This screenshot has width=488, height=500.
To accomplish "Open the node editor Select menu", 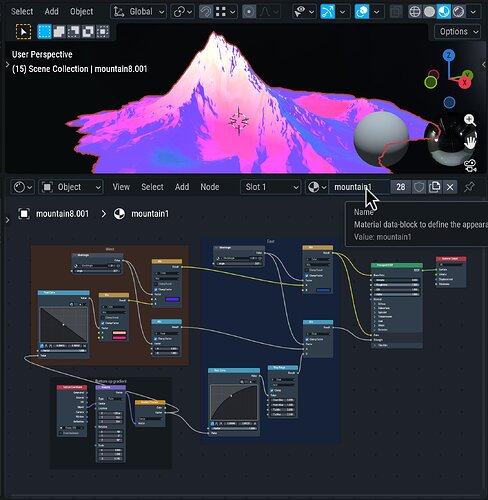I will tap(152, 187).
